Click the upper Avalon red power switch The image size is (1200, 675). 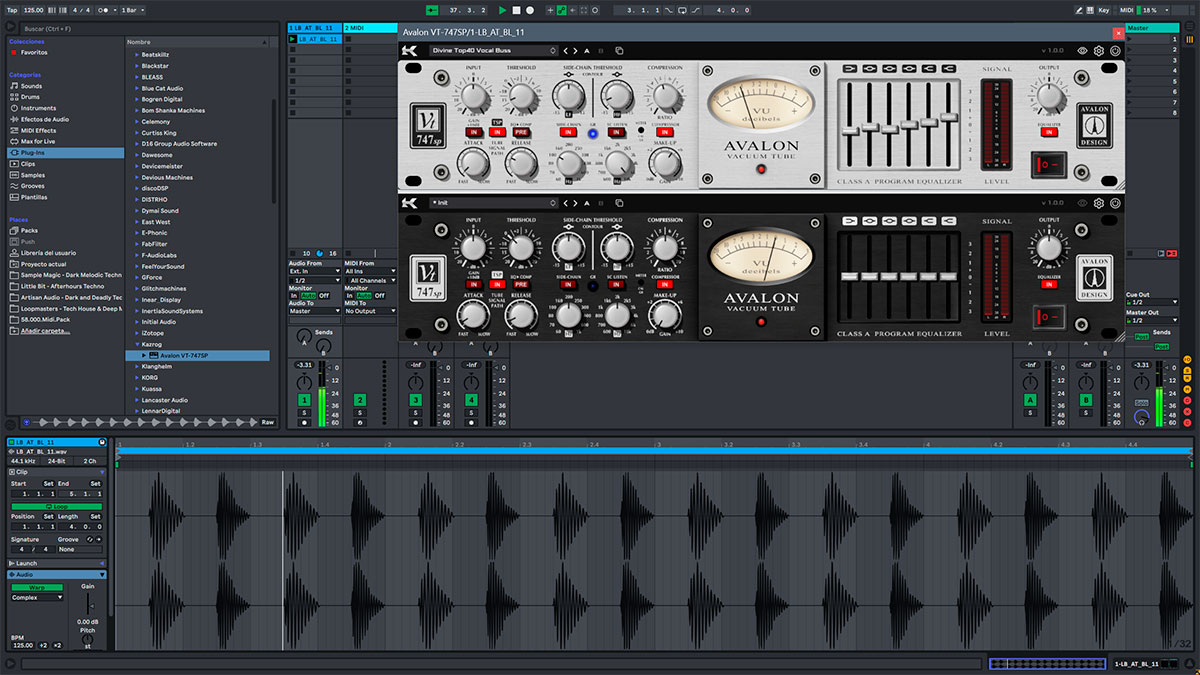(x=1049, y=163)
